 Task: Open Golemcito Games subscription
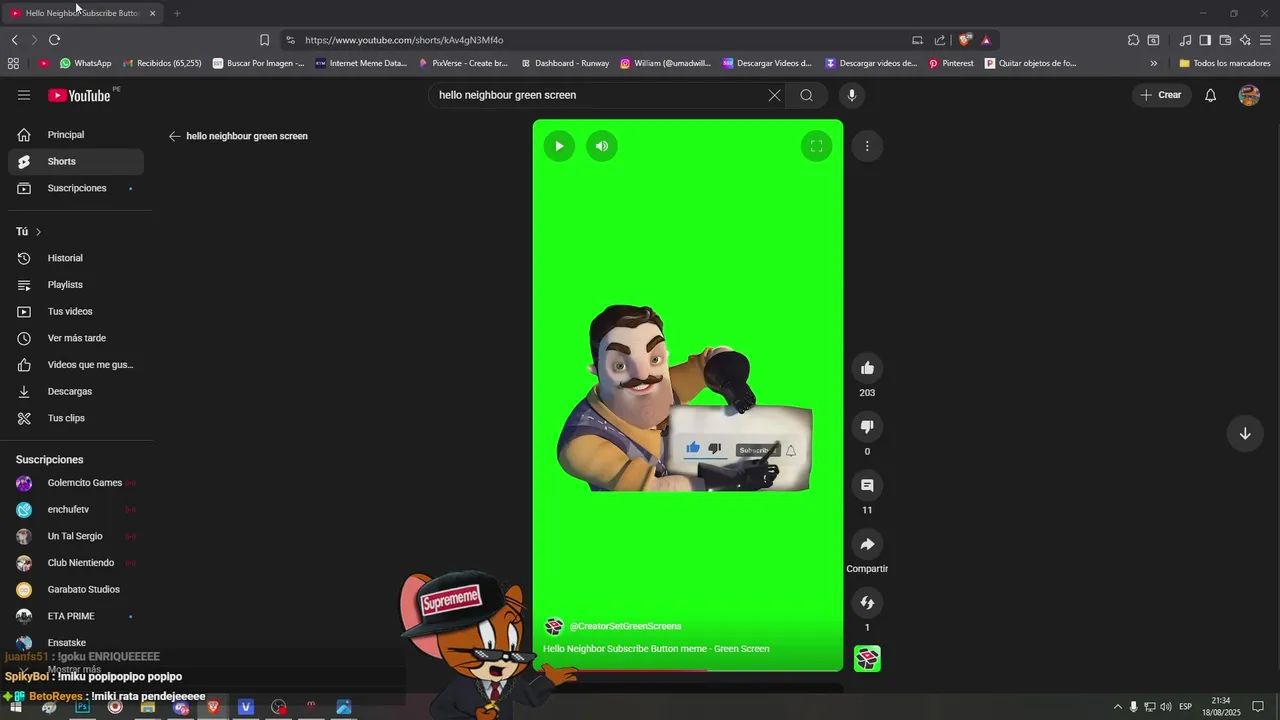click(x=76, y=483)
